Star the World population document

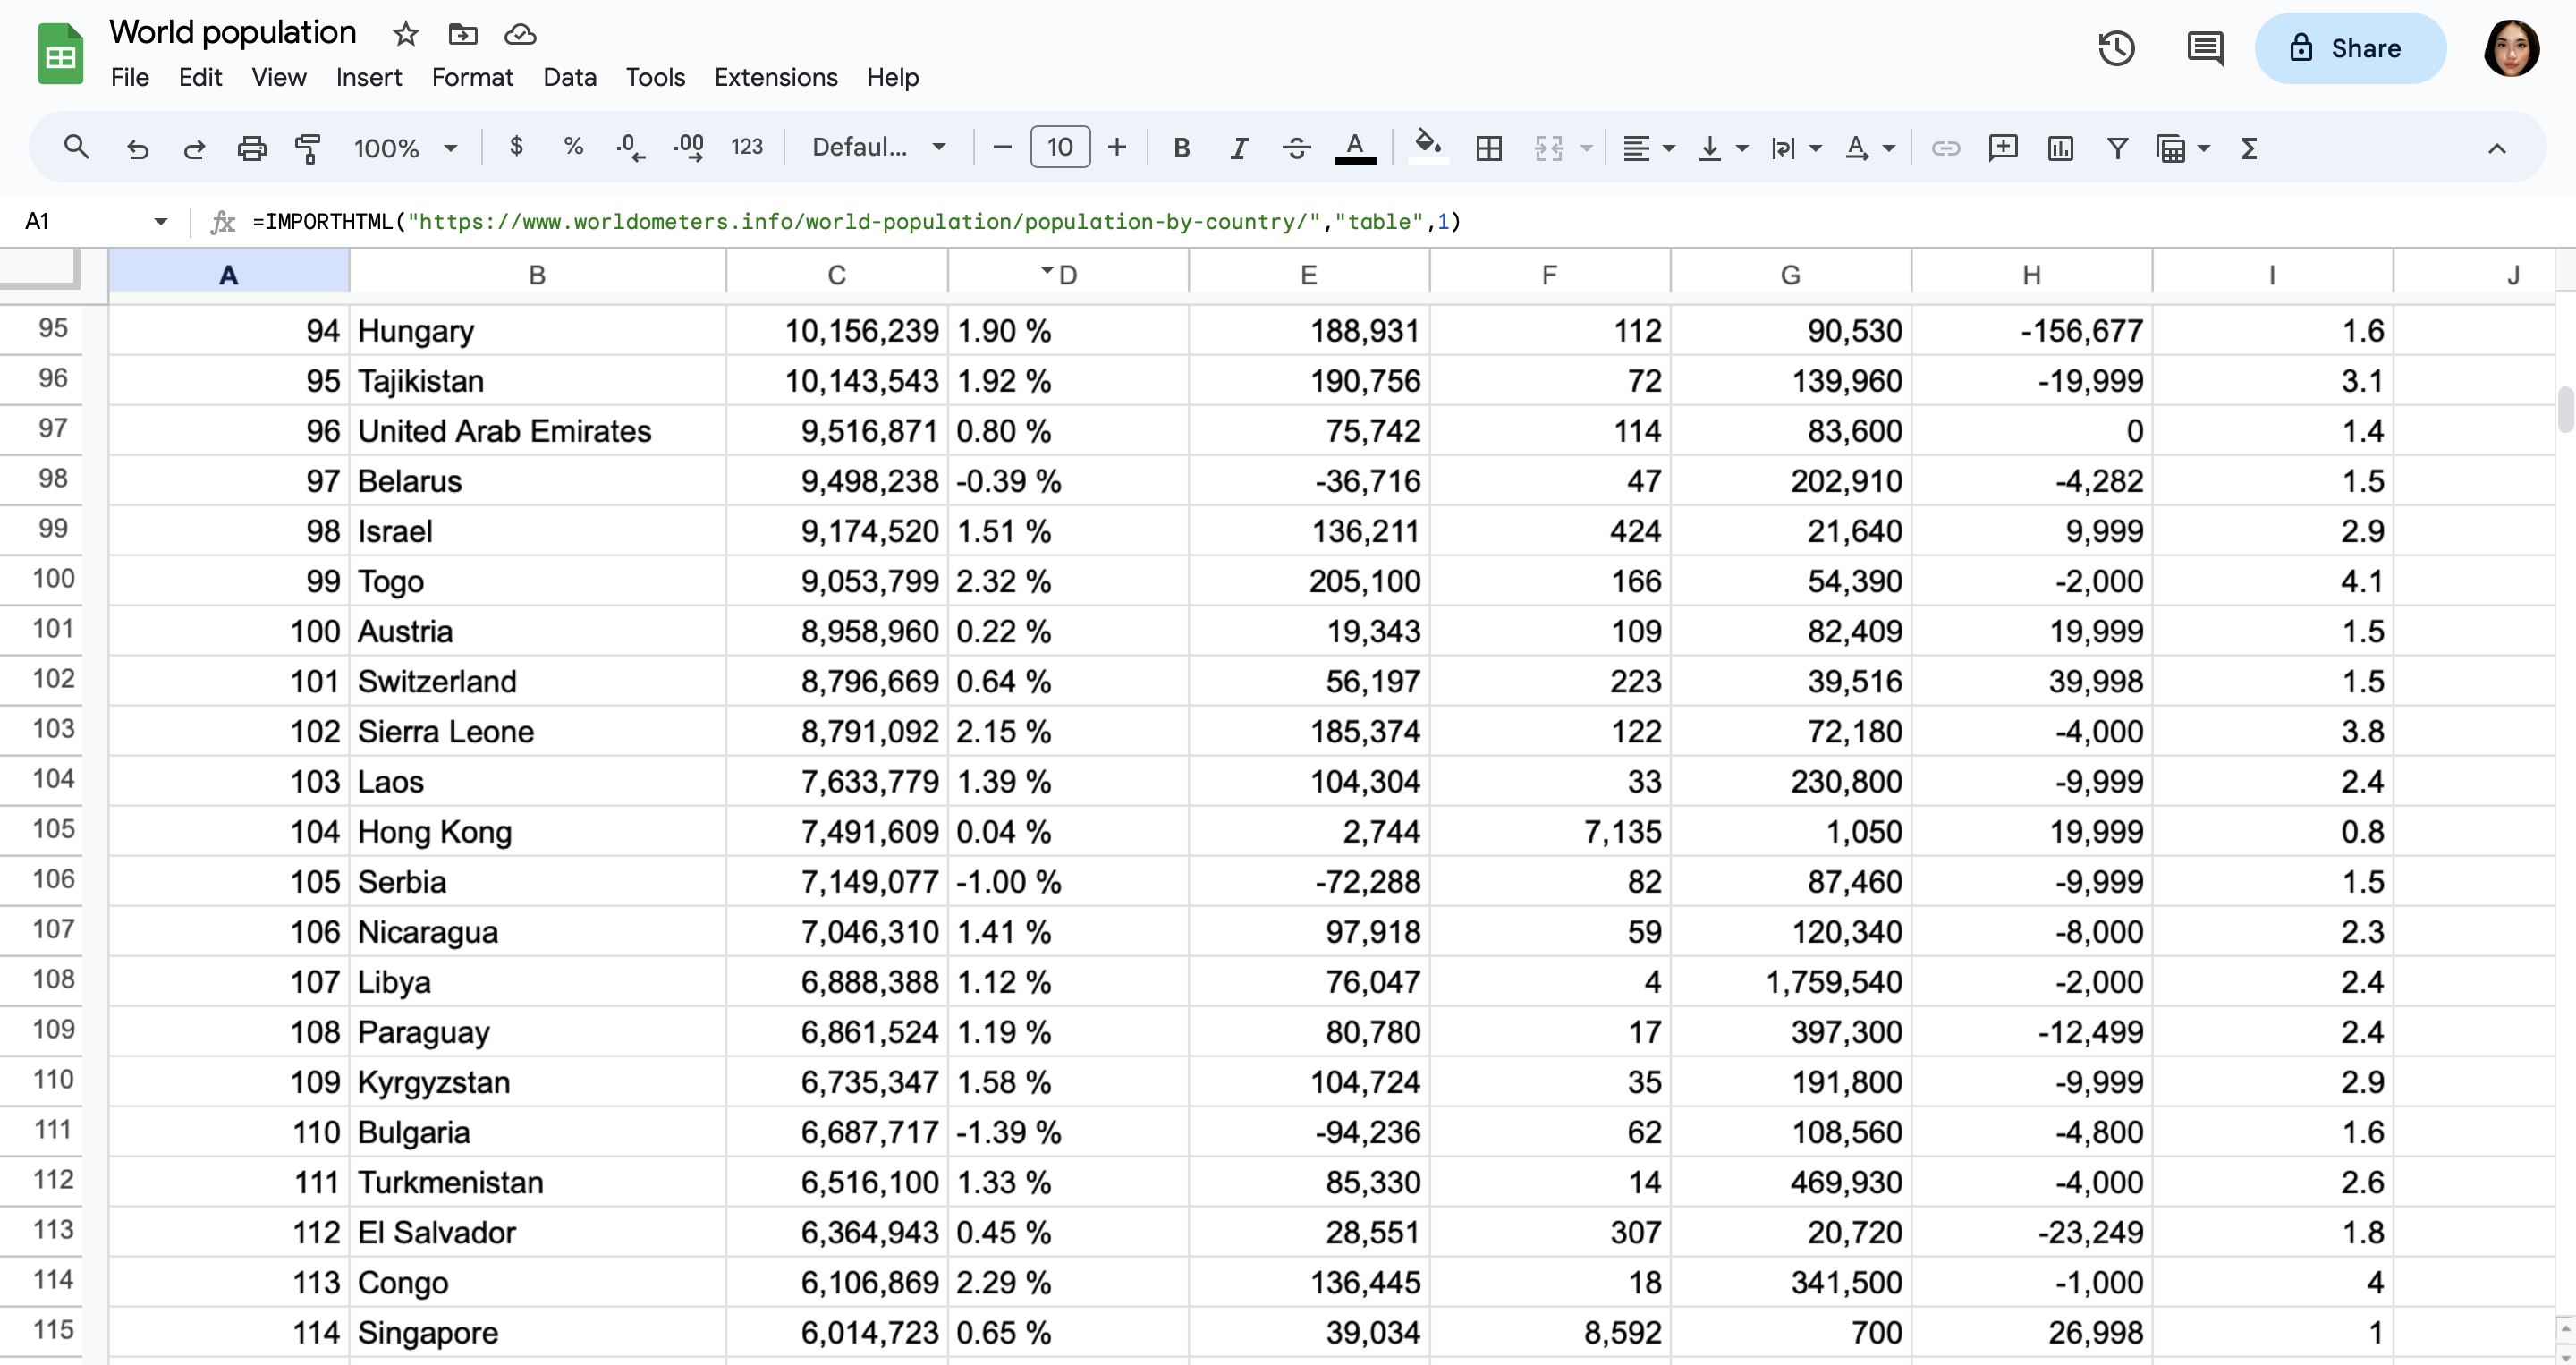tap(405, 35)
